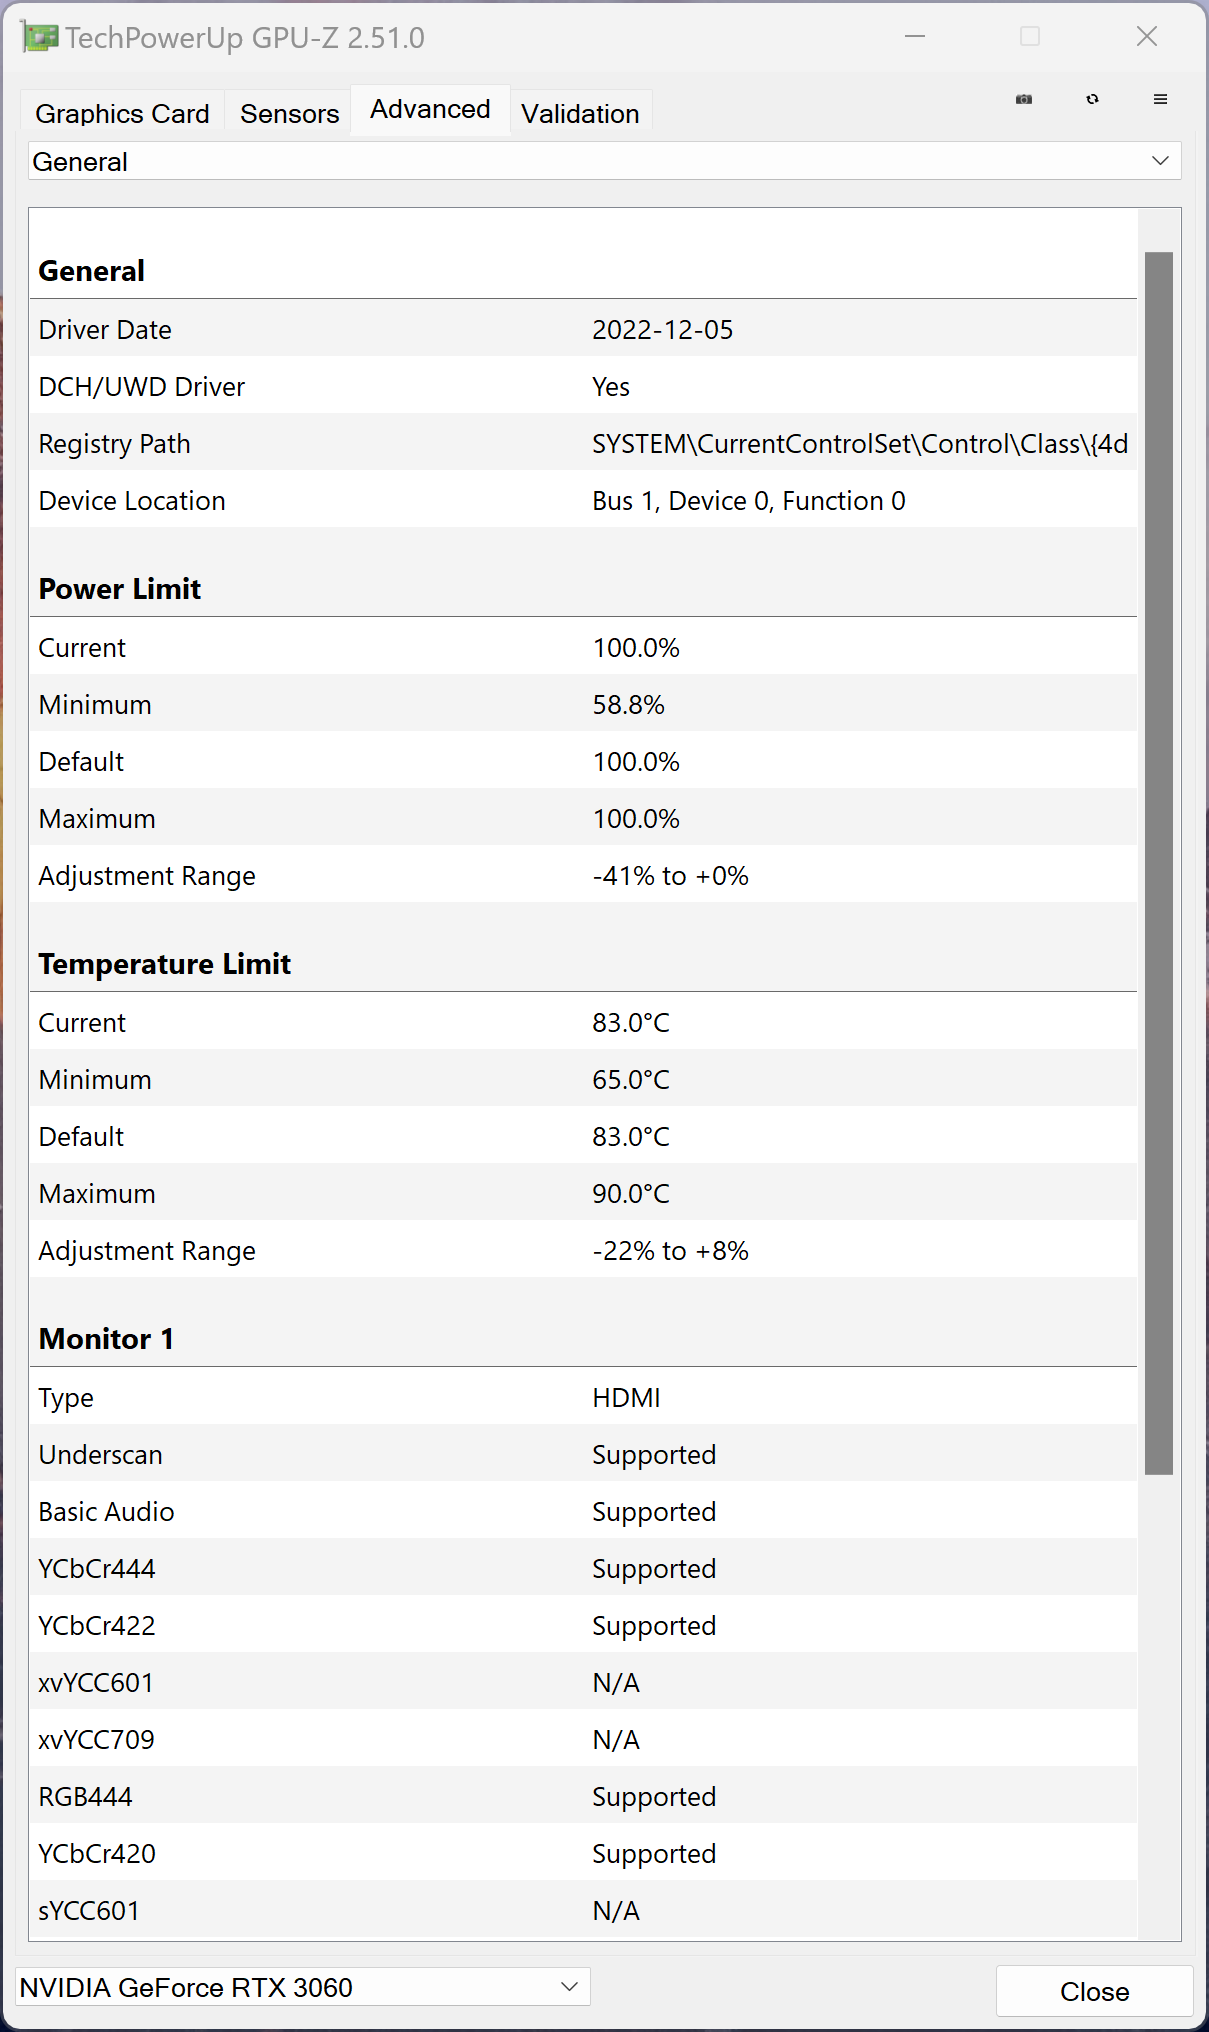1209x2032 pixels.
Task: Click the Close button
Action: point(1094,1991)
